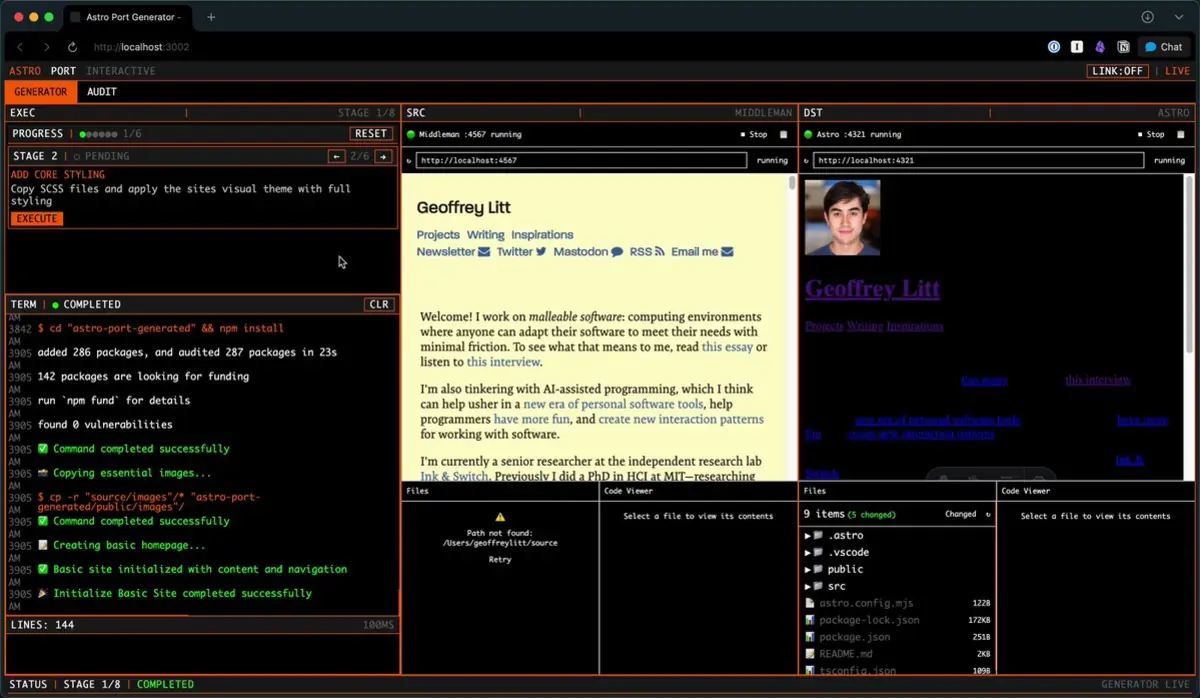Click the browser page reload icon

coord(72,47)
